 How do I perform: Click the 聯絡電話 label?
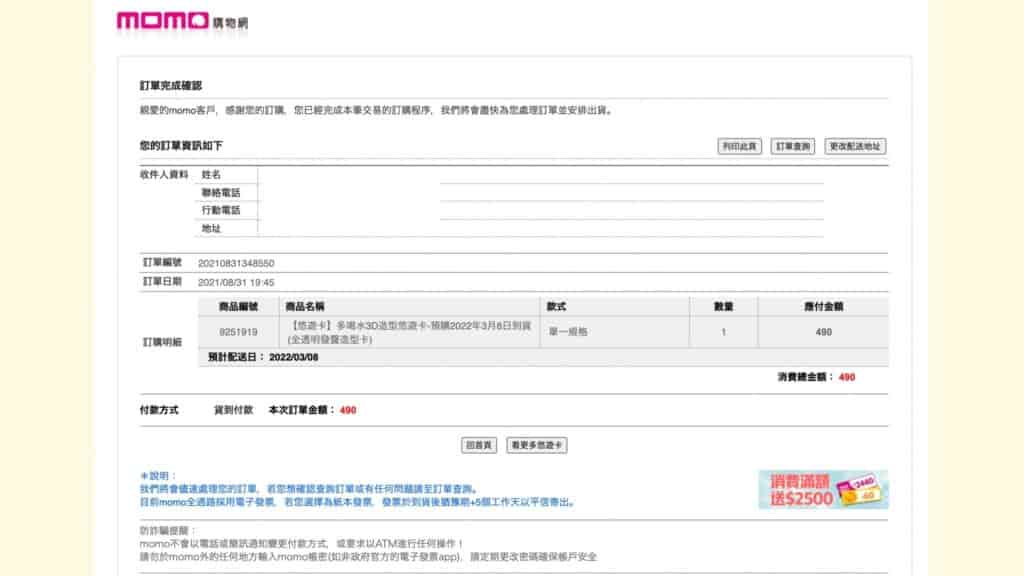(x=221, y=192)
